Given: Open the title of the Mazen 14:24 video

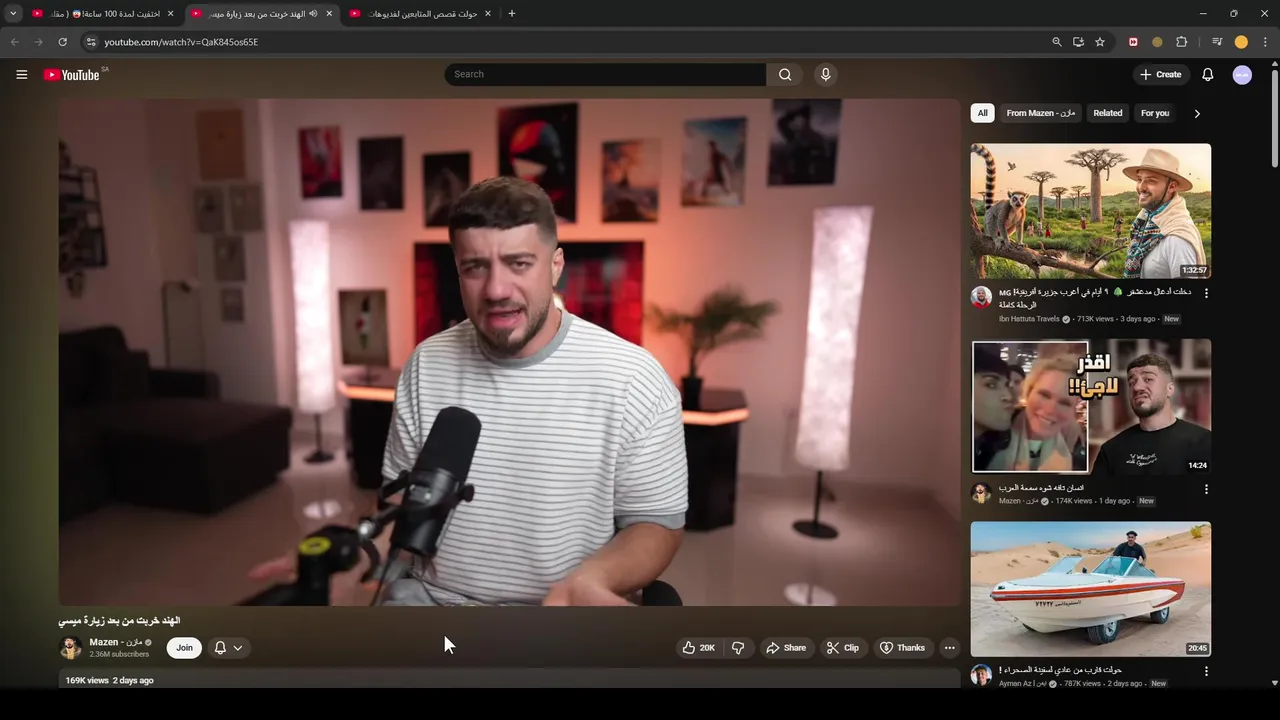Looking at the screenshot, I should tap(1041, 488).
